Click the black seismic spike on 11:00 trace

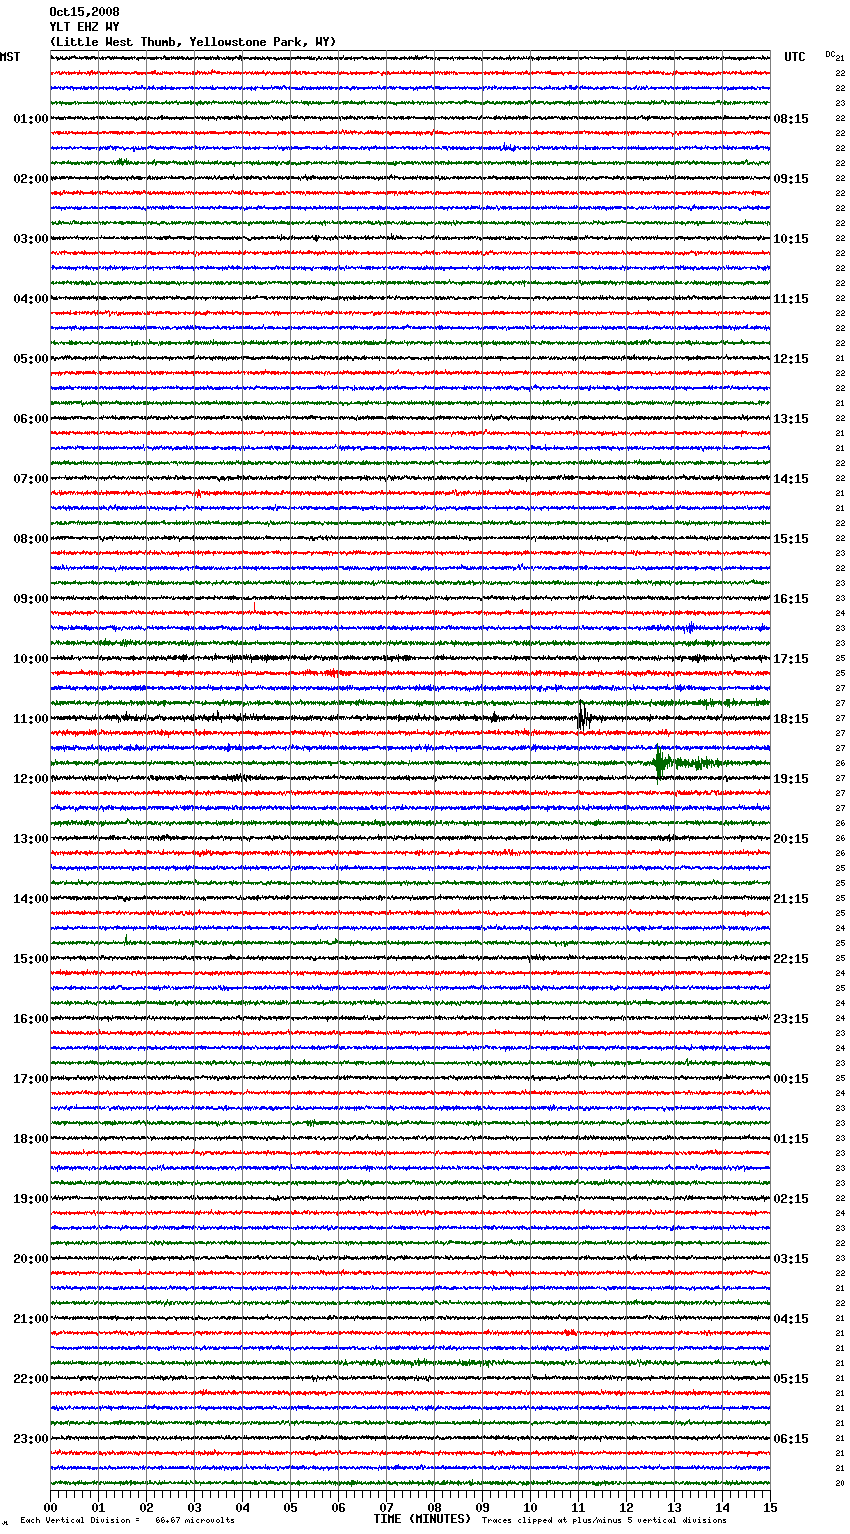click(583, 717)
